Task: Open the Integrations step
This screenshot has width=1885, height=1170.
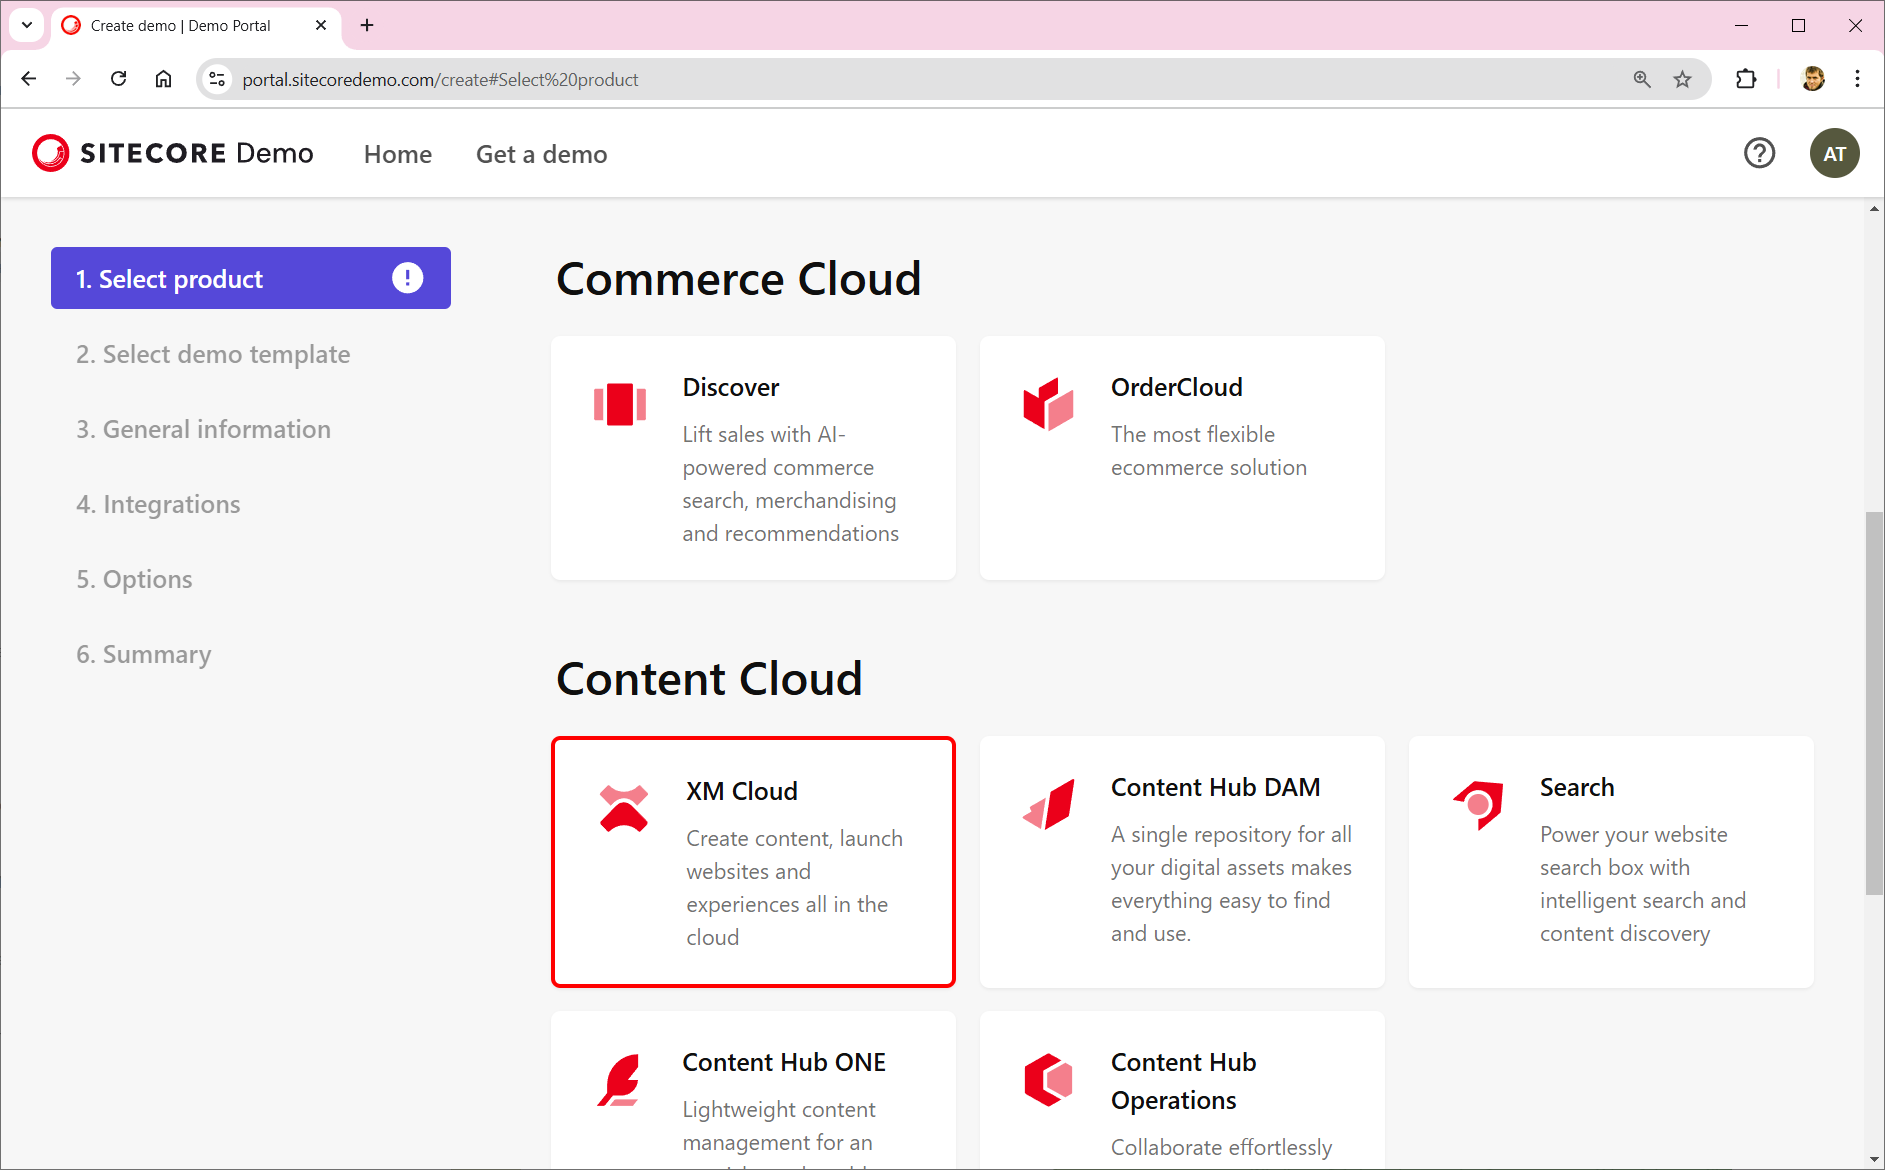Action: pyautogui.click(x=157, y=504)
